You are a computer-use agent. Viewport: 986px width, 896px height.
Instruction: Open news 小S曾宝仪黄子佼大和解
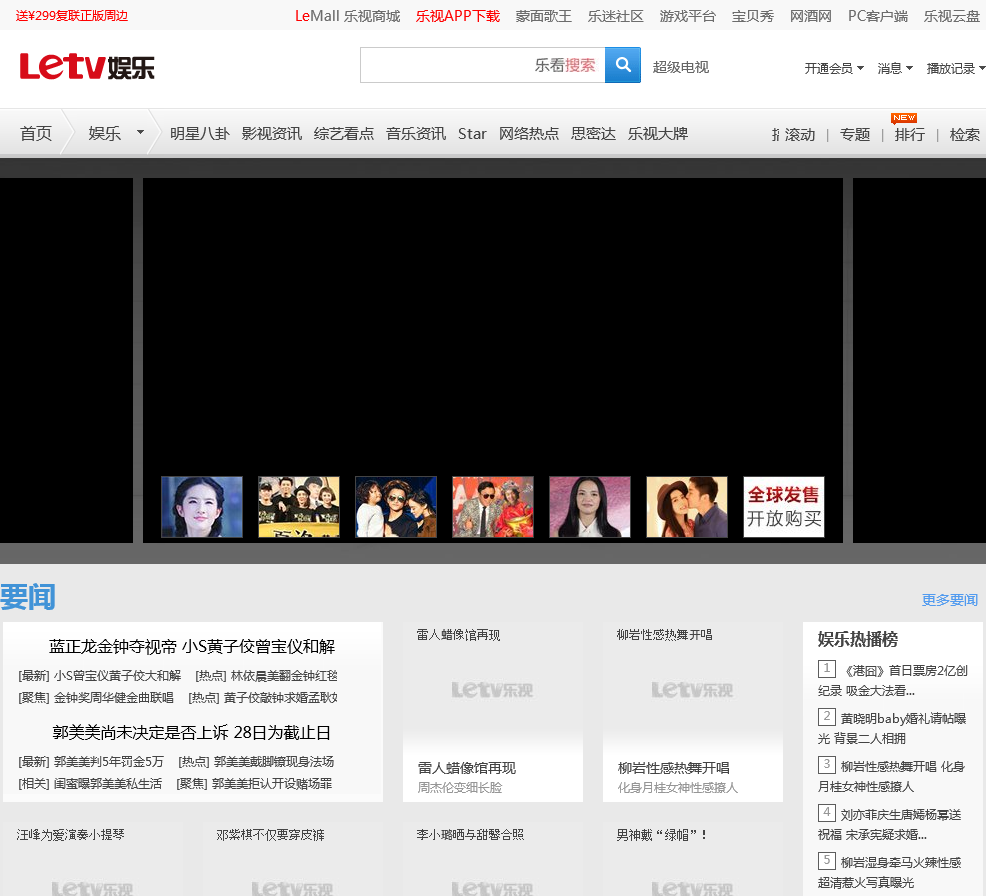point(117,675)
